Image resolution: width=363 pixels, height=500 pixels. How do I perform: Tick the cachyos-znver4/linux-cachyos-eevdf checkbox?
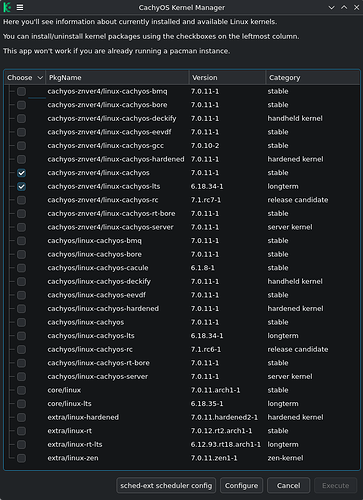(21, 132)
